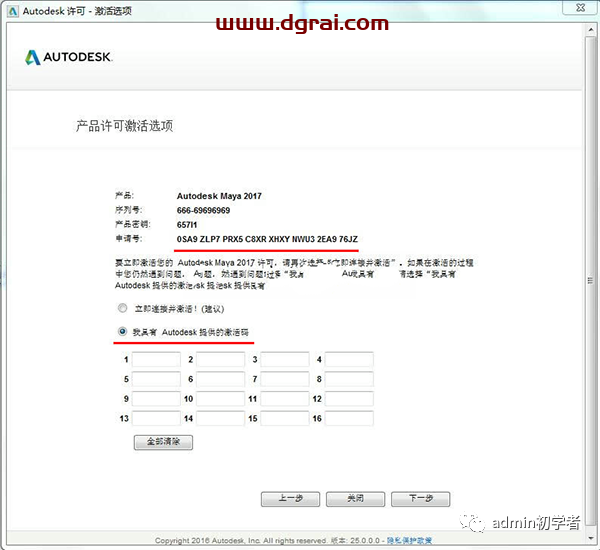The height and width of the screenshot is (550, 600).
Task: Click activation code field 9
Action: click(156, 398)
